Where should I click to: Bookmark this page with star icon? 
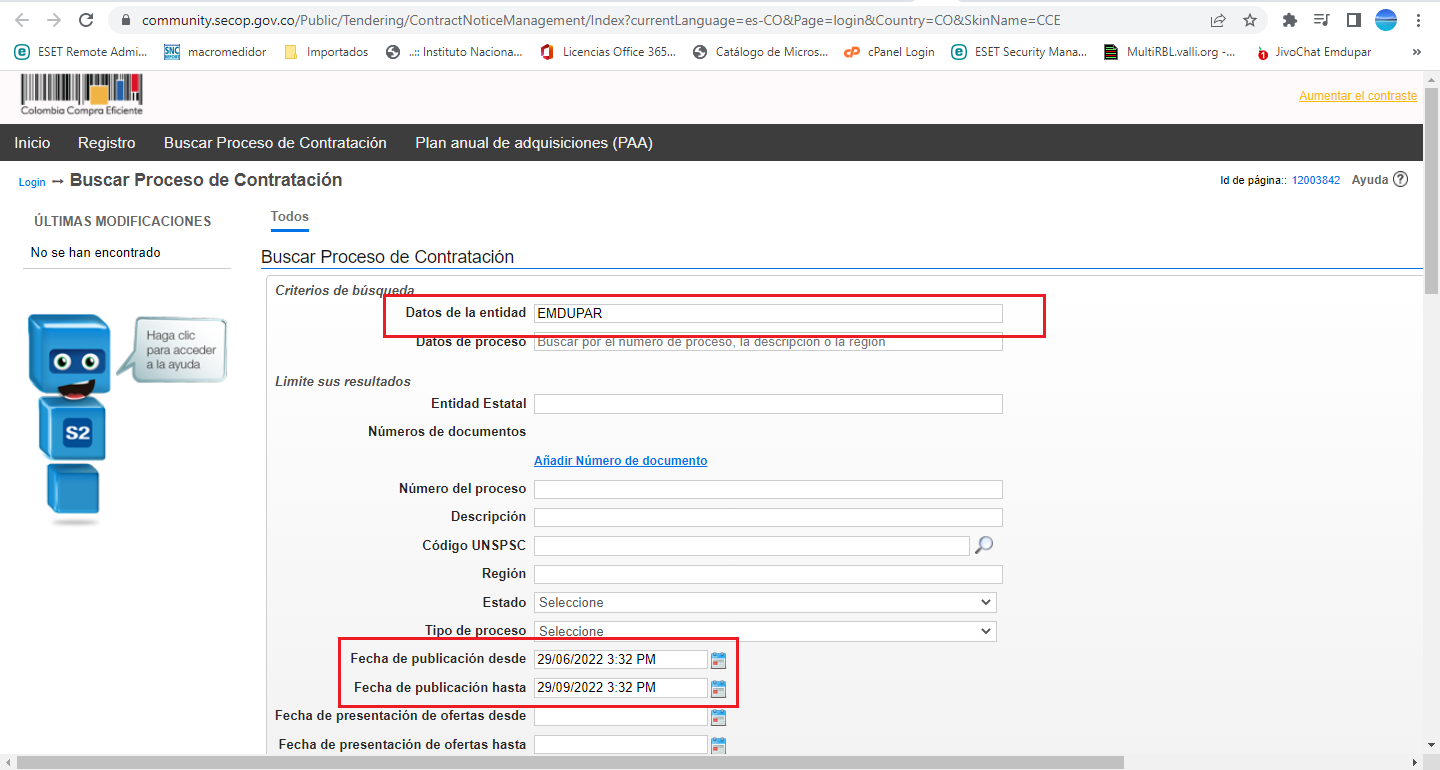1250,20
